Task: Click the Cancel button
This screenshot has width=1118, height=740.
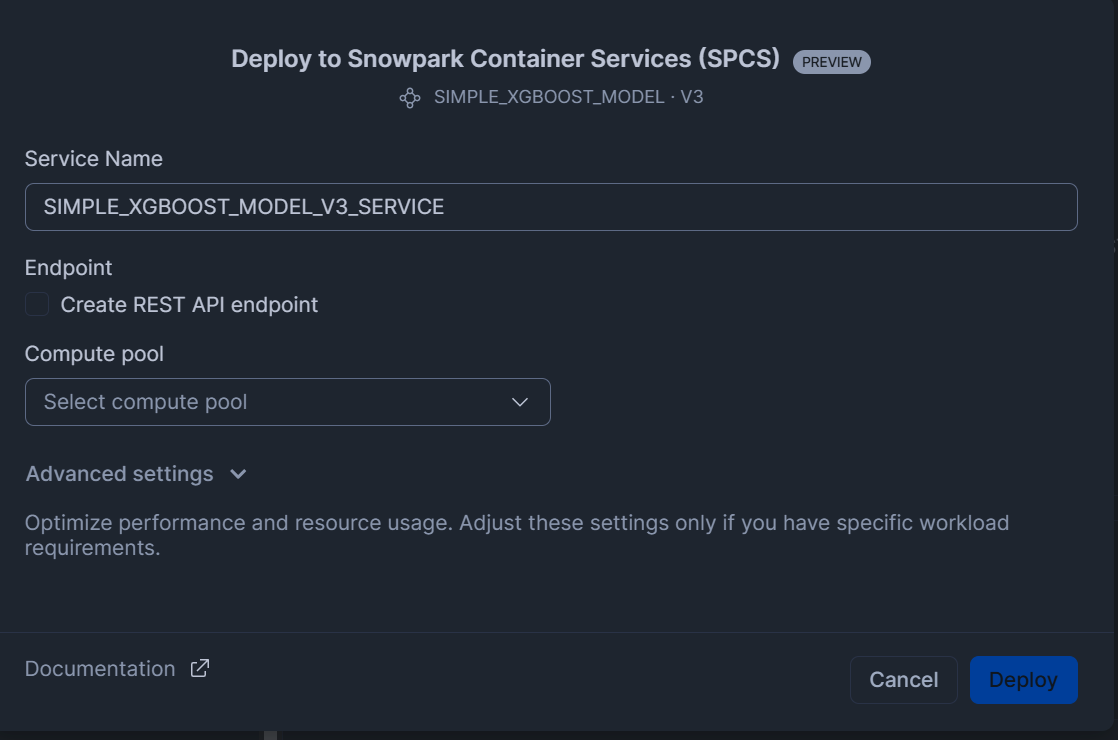Action: [903, 680]
